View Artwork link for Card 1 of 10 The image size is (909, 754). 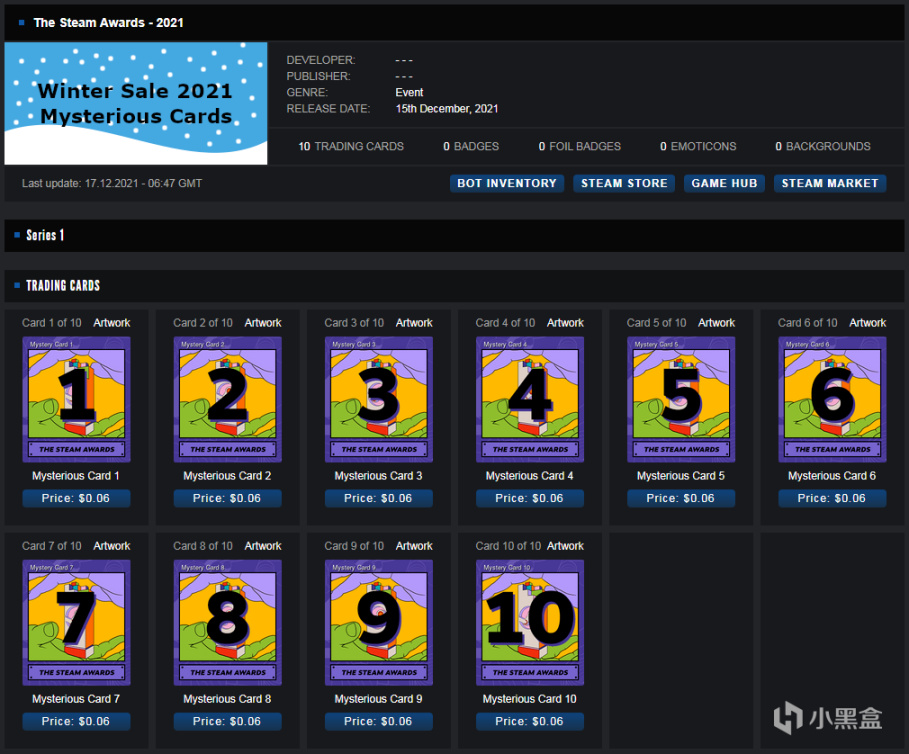[x=112, y=323]
